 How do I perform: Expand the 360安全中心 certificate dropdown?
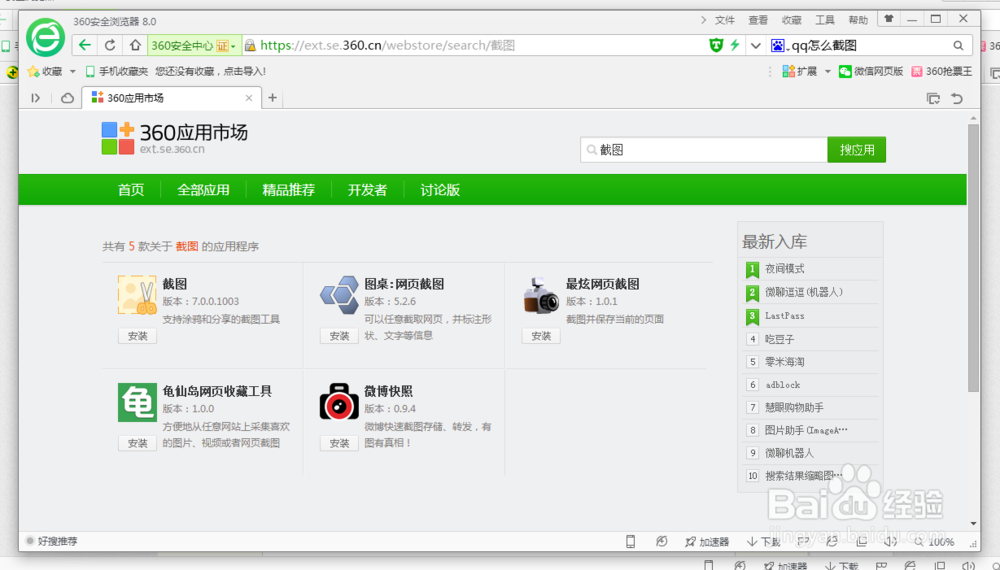click(233, 46)
